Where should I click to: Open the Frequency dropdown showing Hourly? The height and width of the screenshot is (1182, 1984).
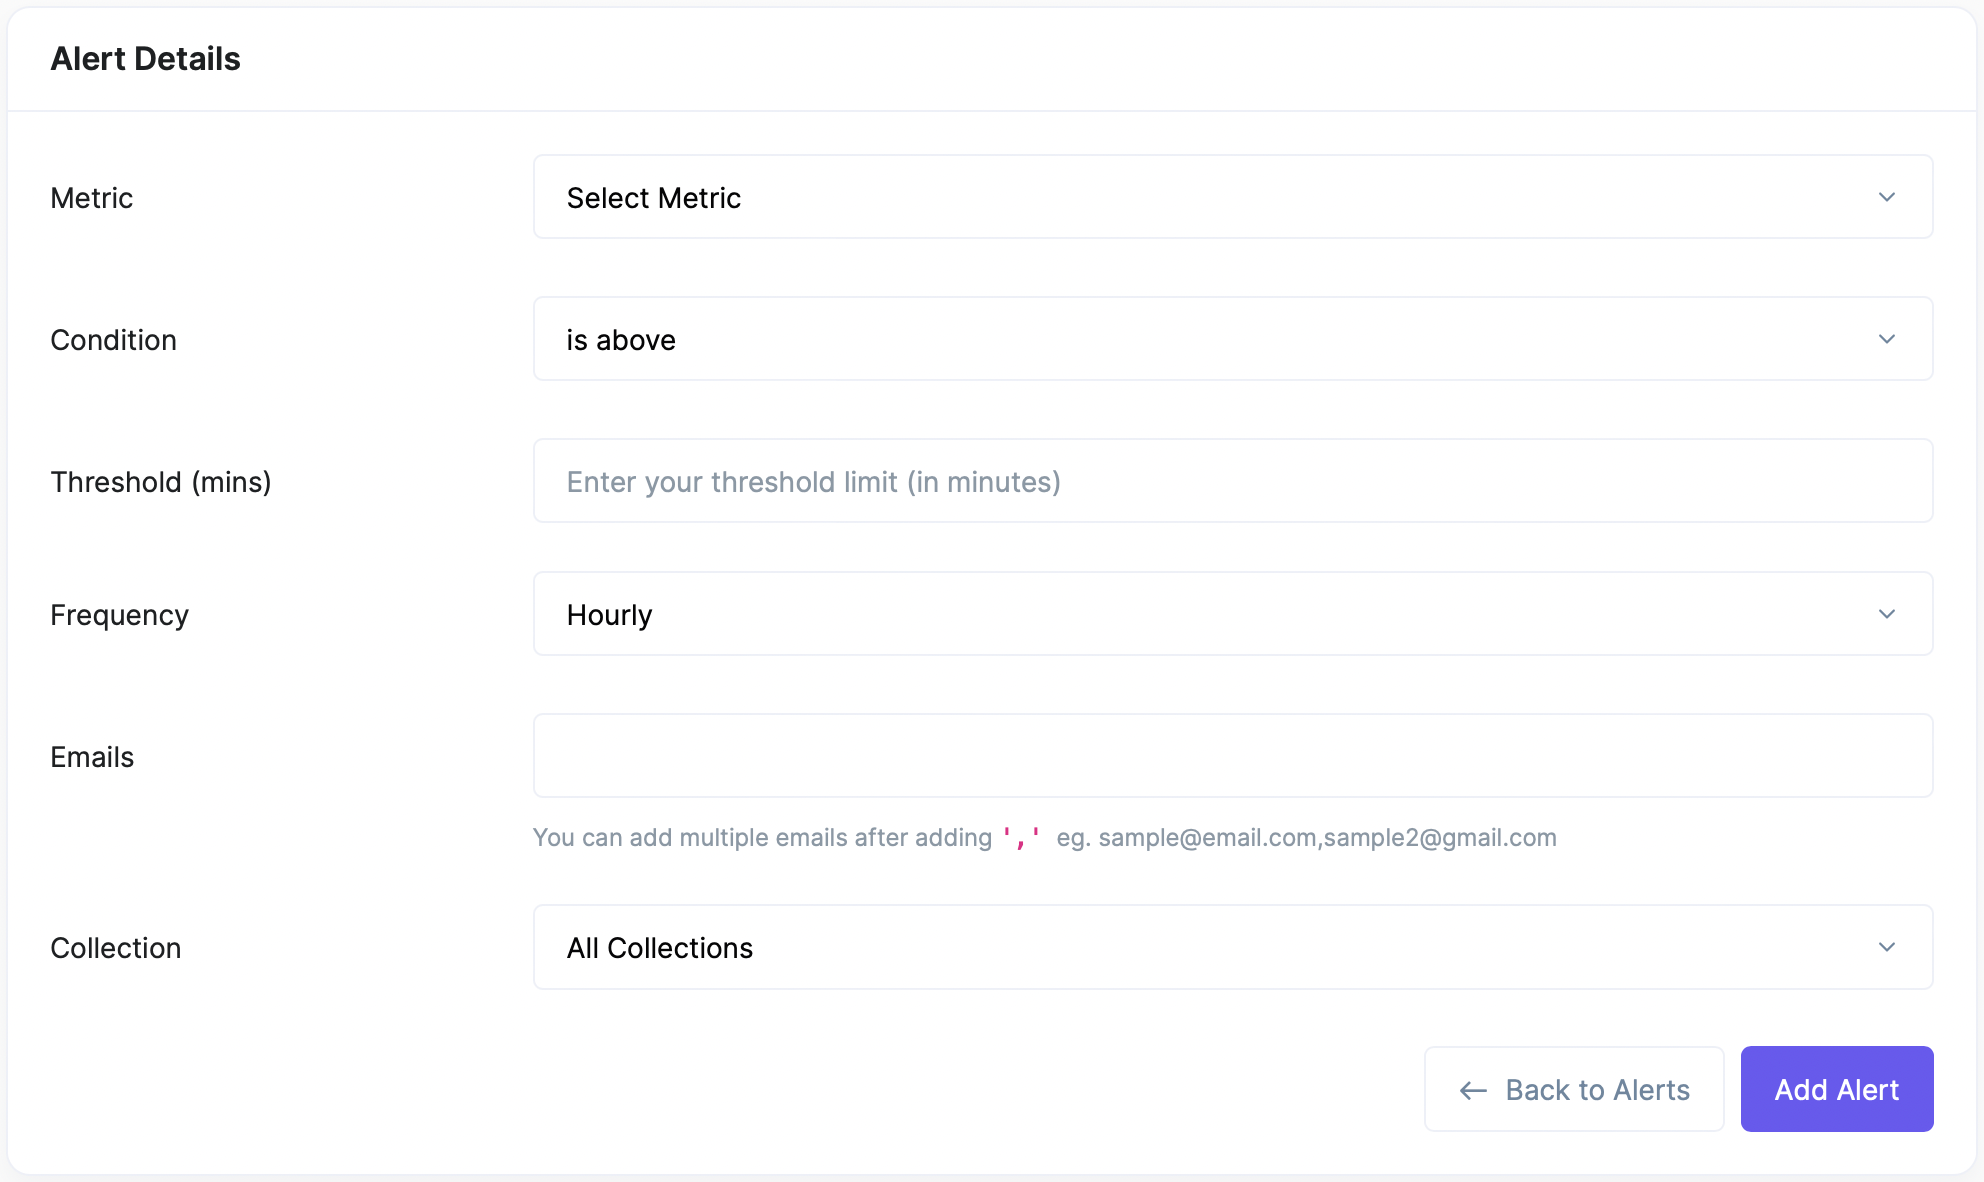[x=1233, y=614]
